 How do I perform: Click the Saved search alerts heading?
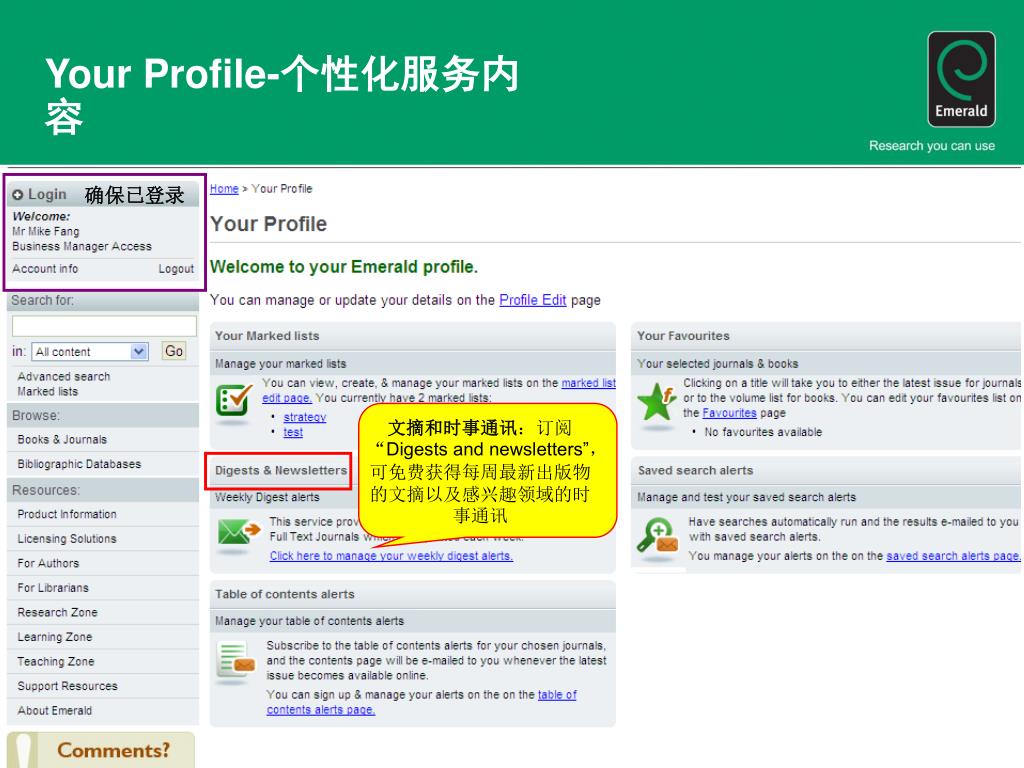coord(696,470)
